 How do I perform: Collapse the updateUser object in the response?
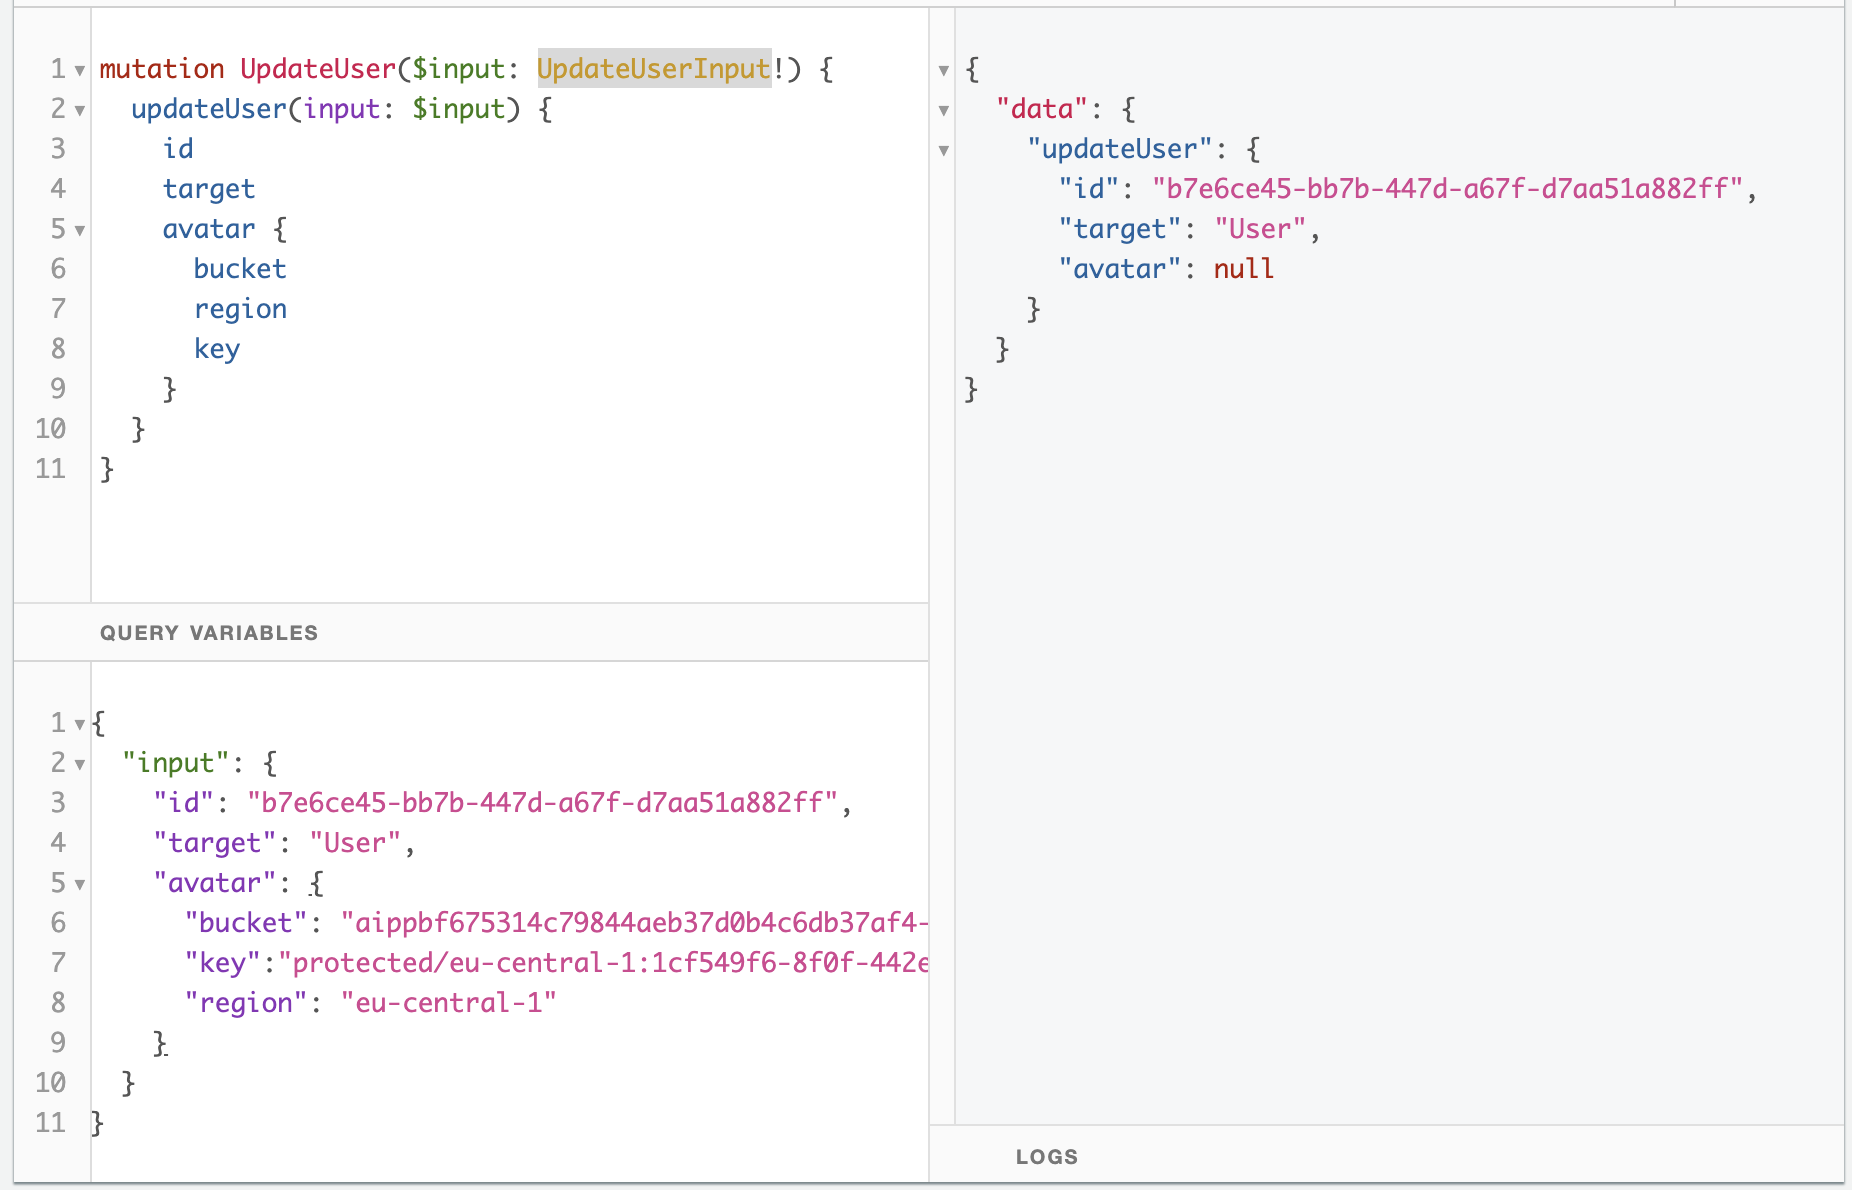pos(944,149)
